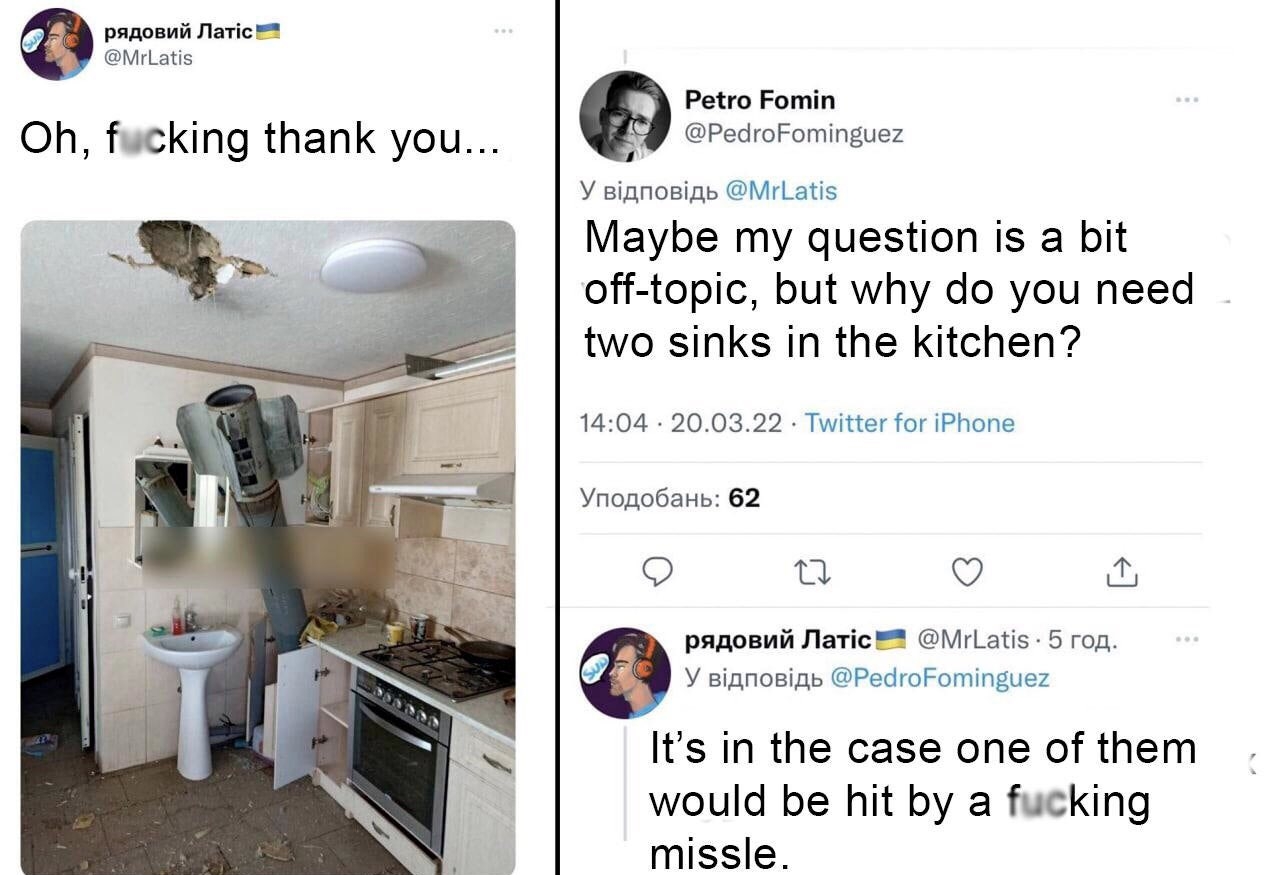Like the tweet with the heart icon
Screen dimensions: 1280x875
pyautogui.click(x=965, y=571)
